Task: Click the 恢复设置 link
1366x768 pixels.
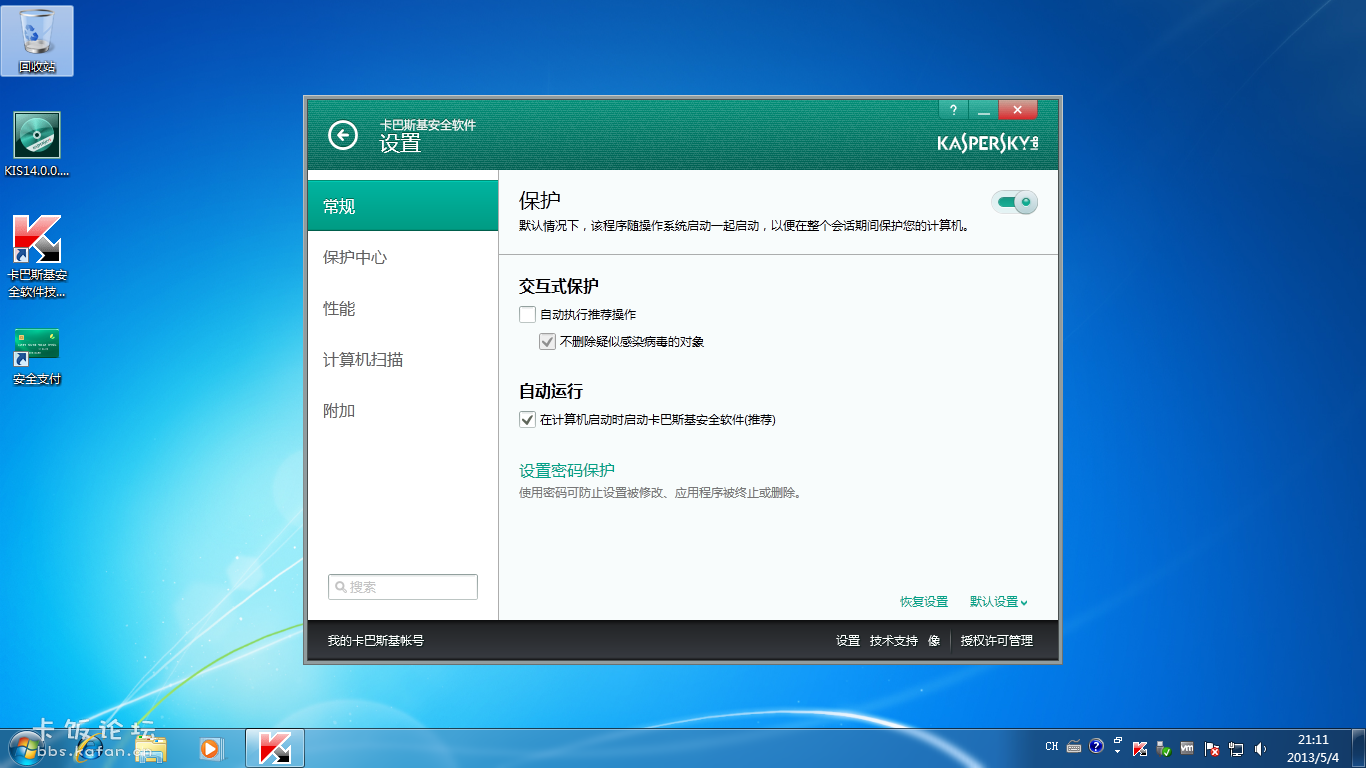Action: pyautogui.click(x=924, y=602)
